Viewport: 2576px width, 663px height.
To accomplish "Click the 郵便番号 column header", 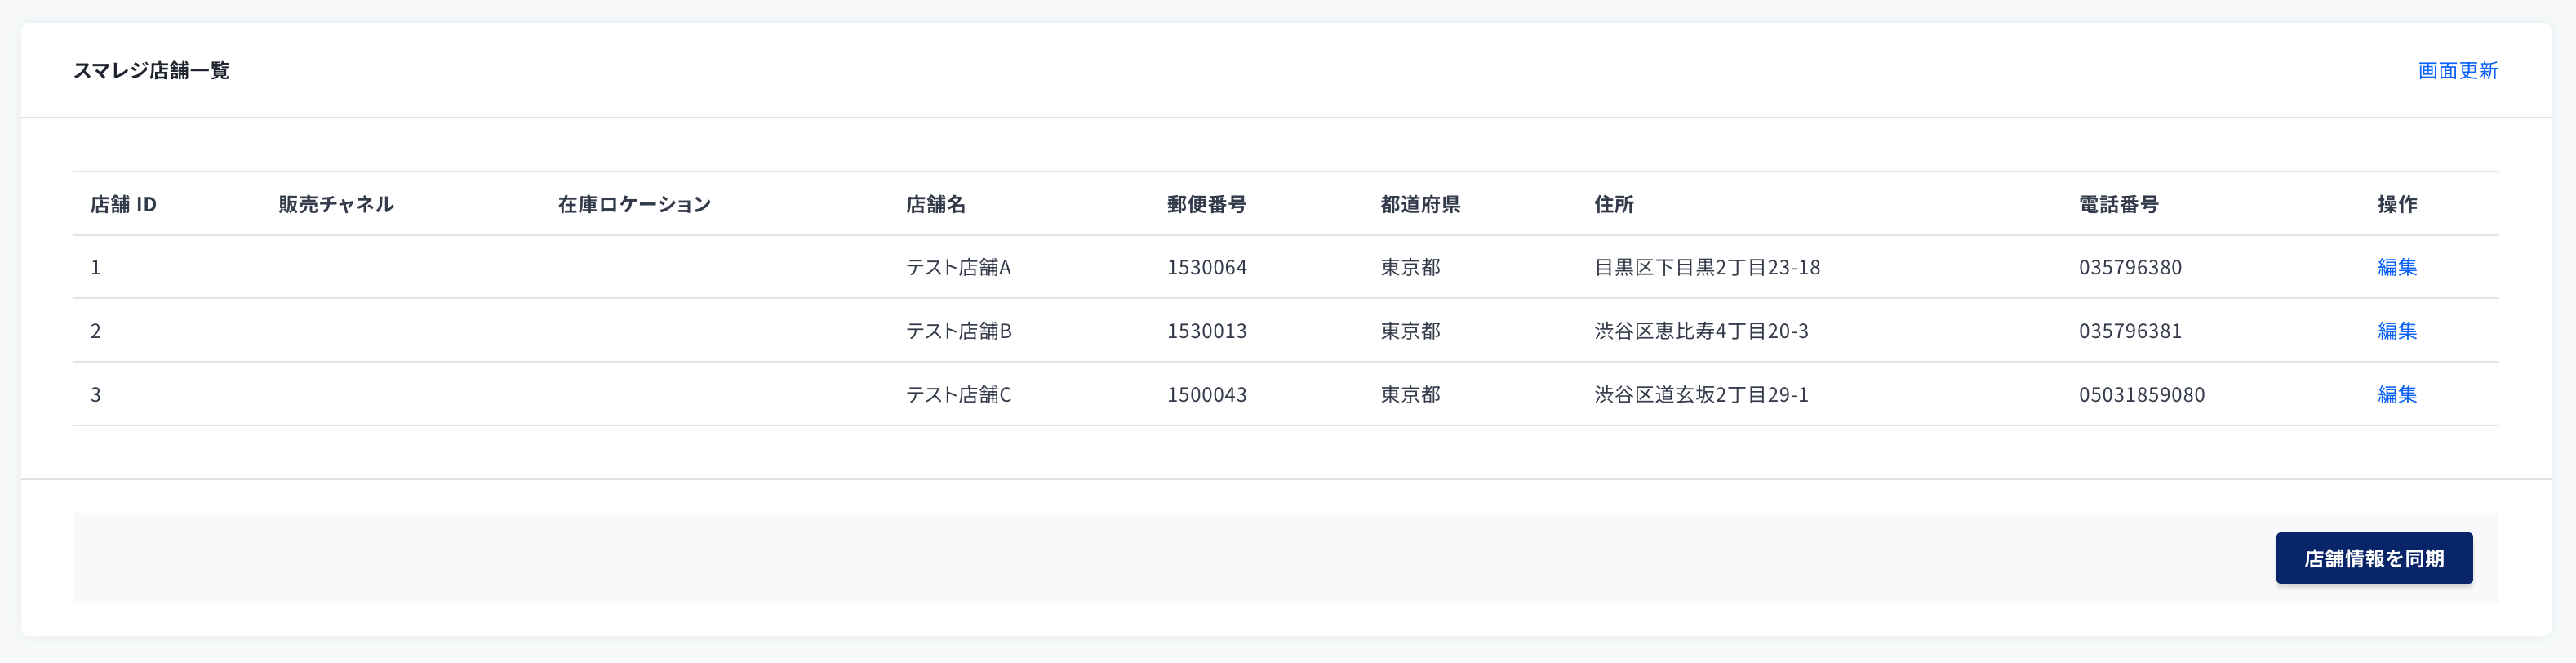I will 1206,204.
